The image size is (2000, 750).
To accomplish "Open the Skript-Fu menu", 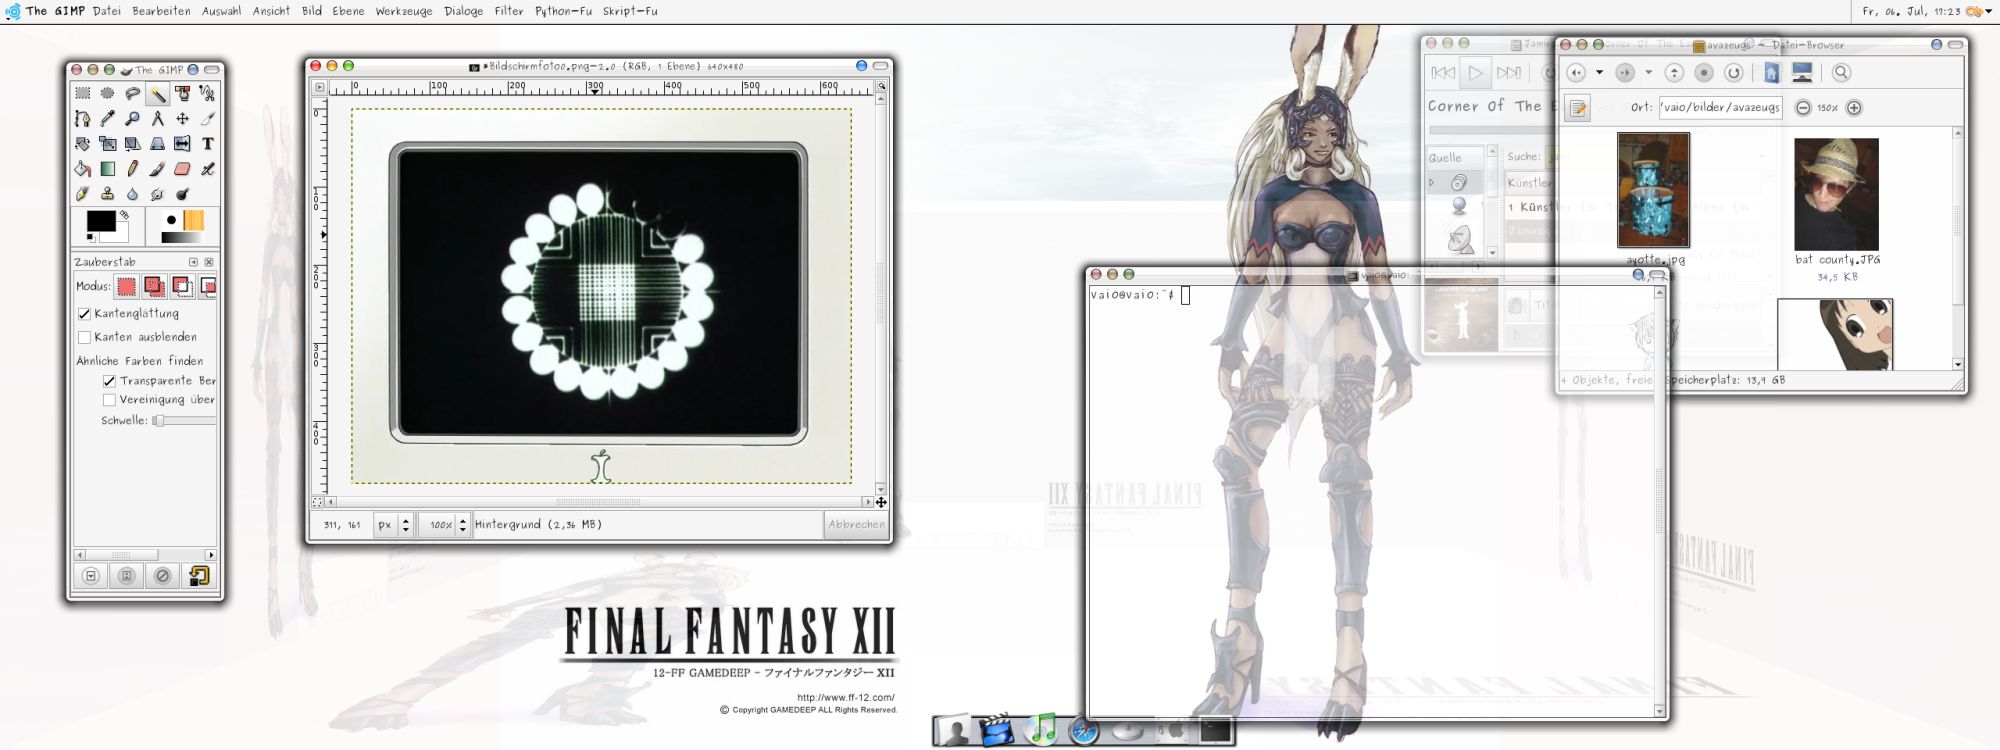I will (x=630, y=11).
